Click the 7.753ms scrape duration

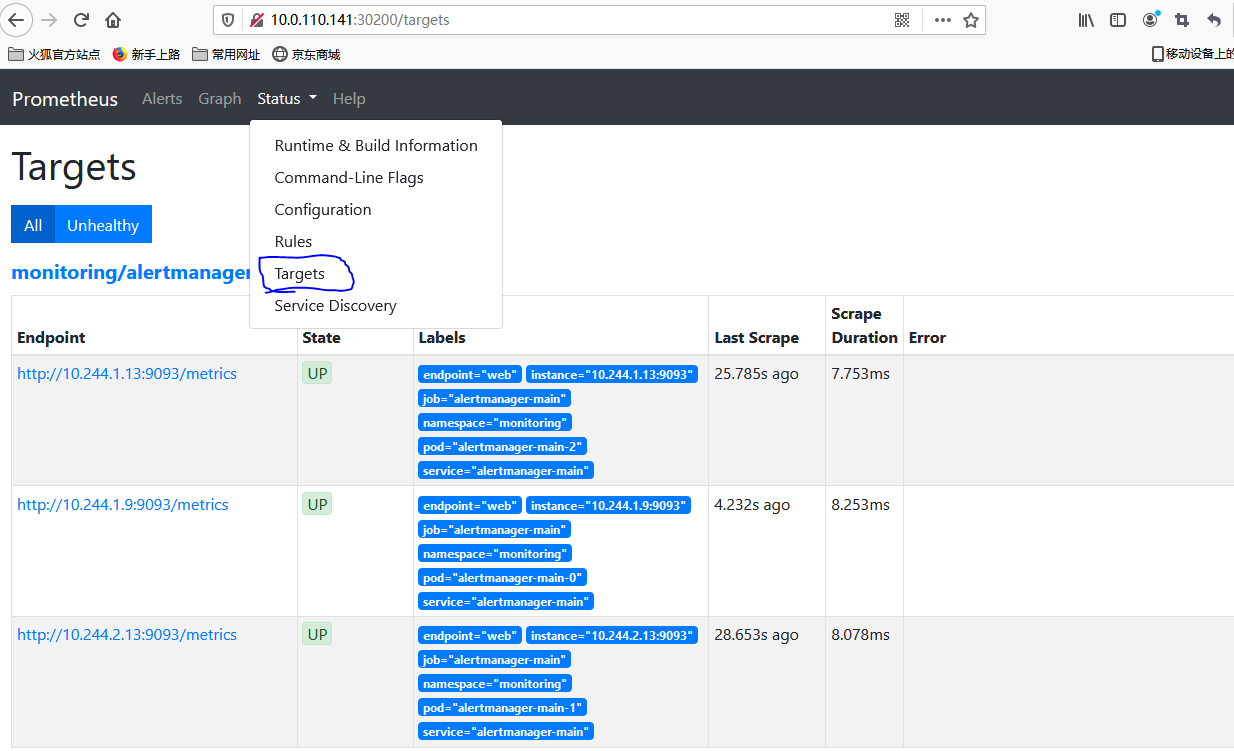coord(860,374)
